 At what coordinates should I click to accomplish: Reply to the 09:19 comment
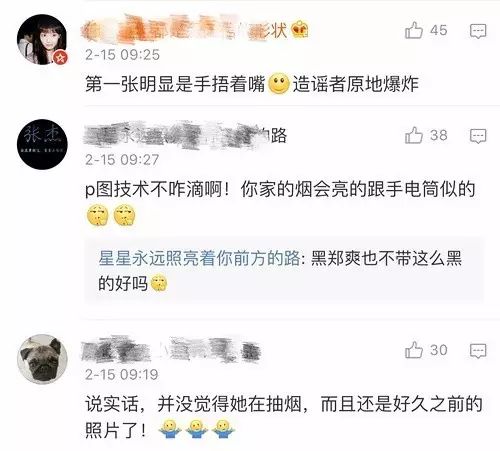tap(478, 351)
